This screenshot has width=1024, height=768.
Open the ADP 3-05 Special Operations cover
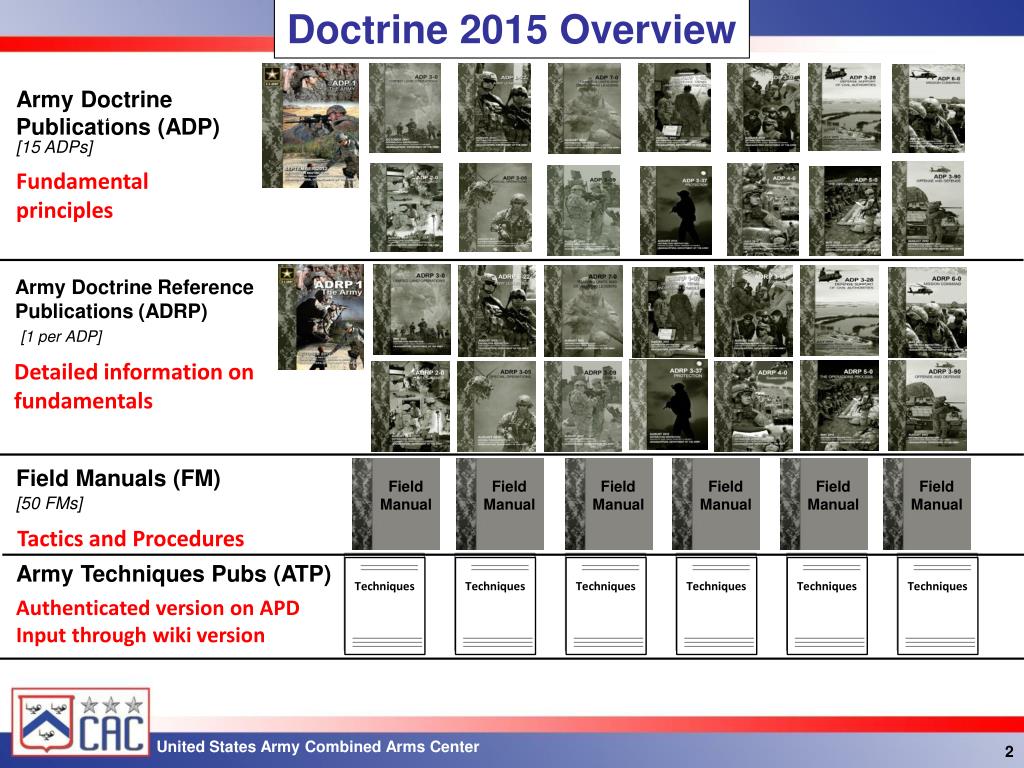pyautogui.click(x=495, y=208)
